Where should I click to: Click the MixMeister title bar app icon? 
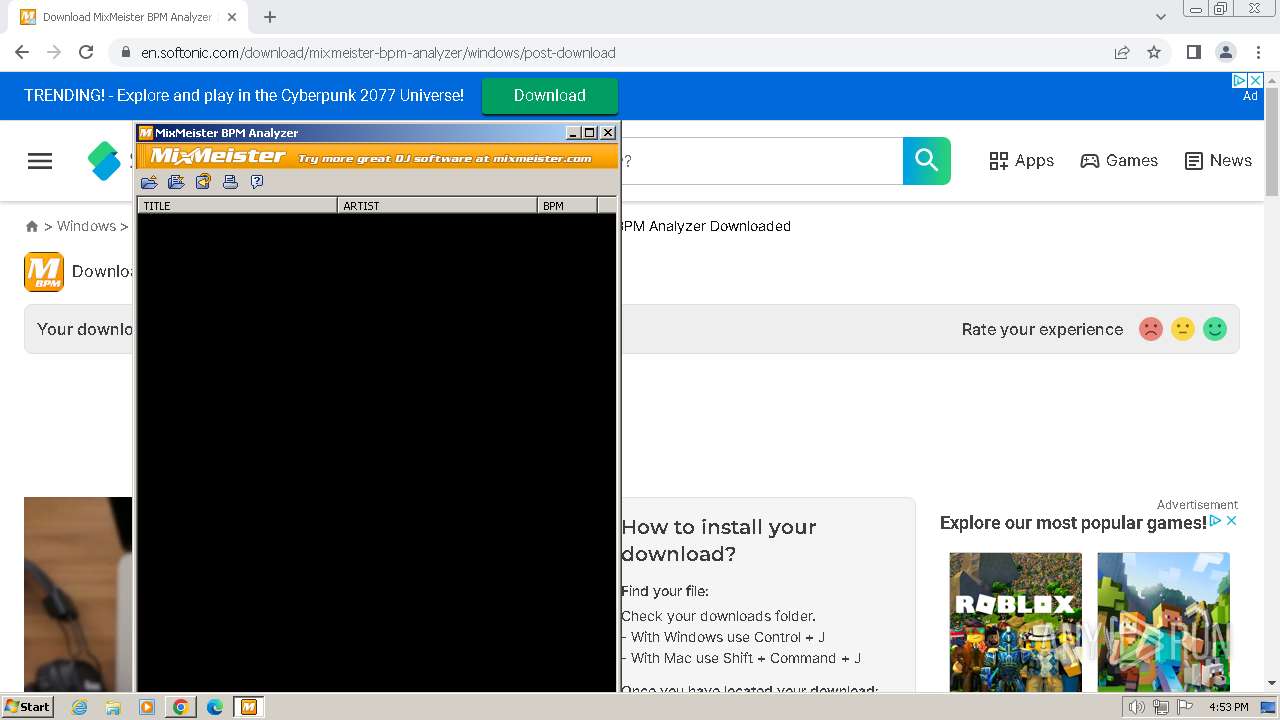point(146,132)
